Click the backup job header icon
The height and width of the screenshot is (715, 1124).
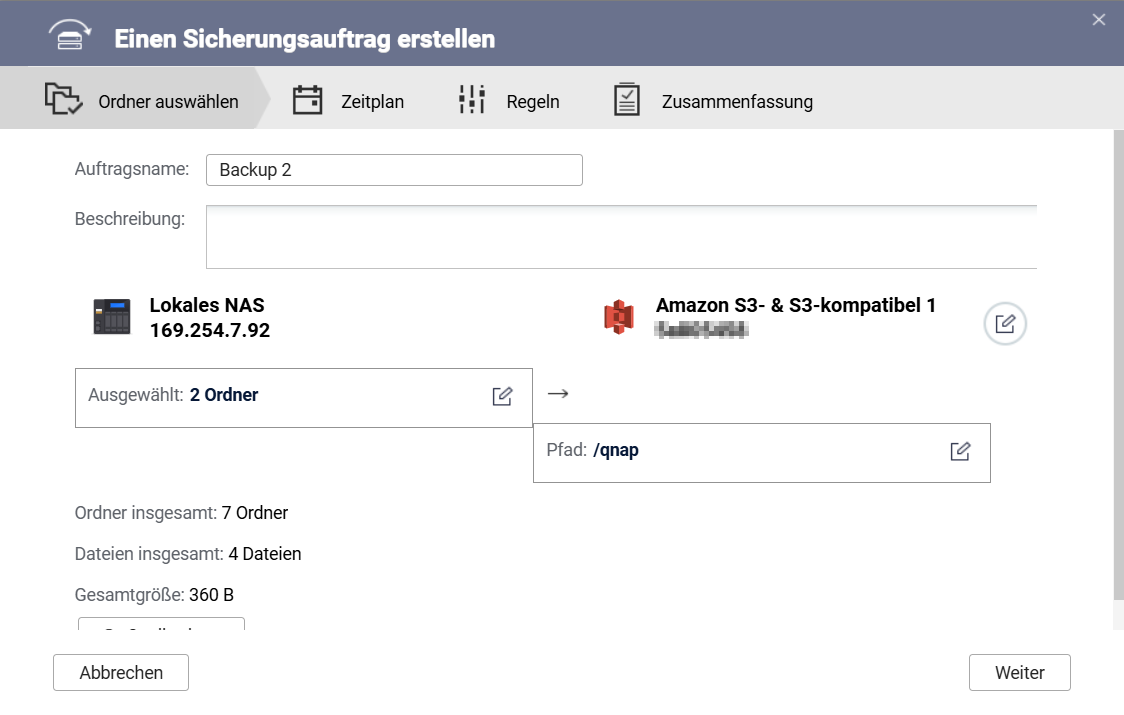[x=71, y=37]
